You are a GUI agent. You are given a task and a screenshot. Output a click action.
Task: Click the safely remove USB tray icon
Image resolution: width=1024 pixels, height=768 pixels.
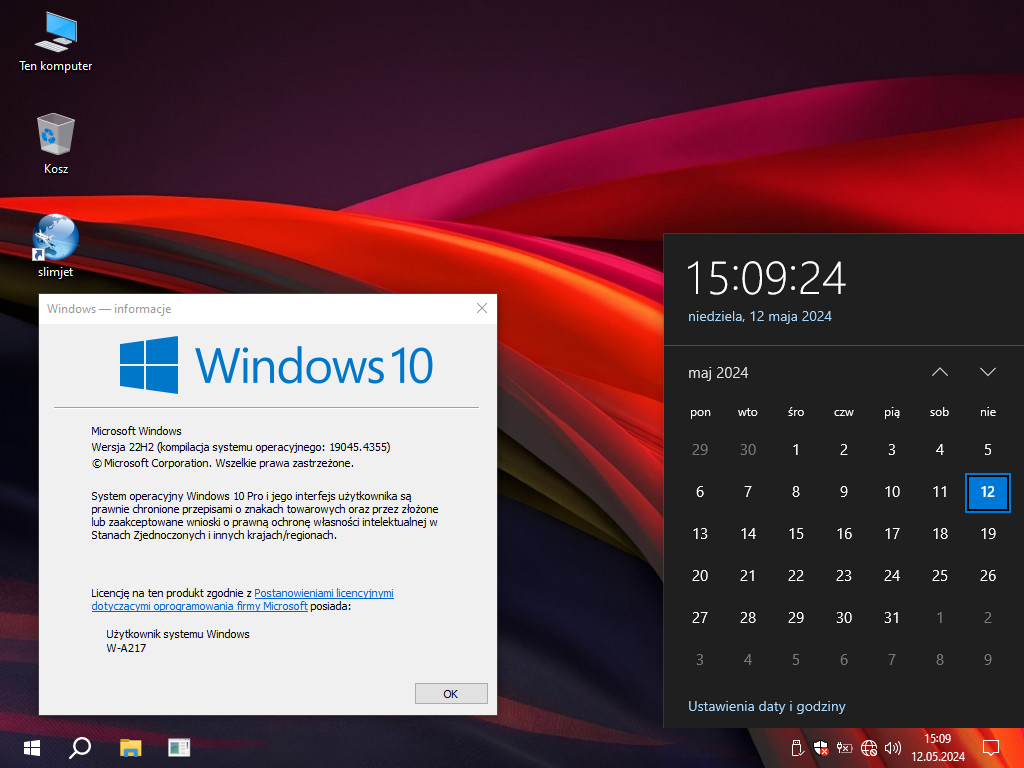[797, 747]
